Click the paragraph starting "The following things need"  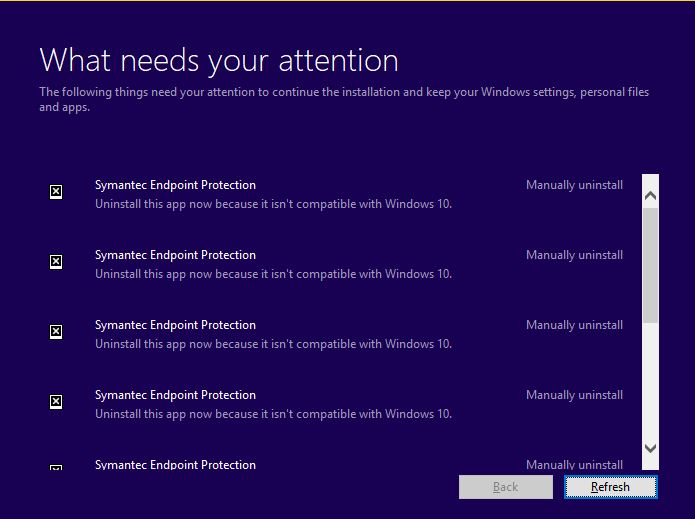[344, 99]
